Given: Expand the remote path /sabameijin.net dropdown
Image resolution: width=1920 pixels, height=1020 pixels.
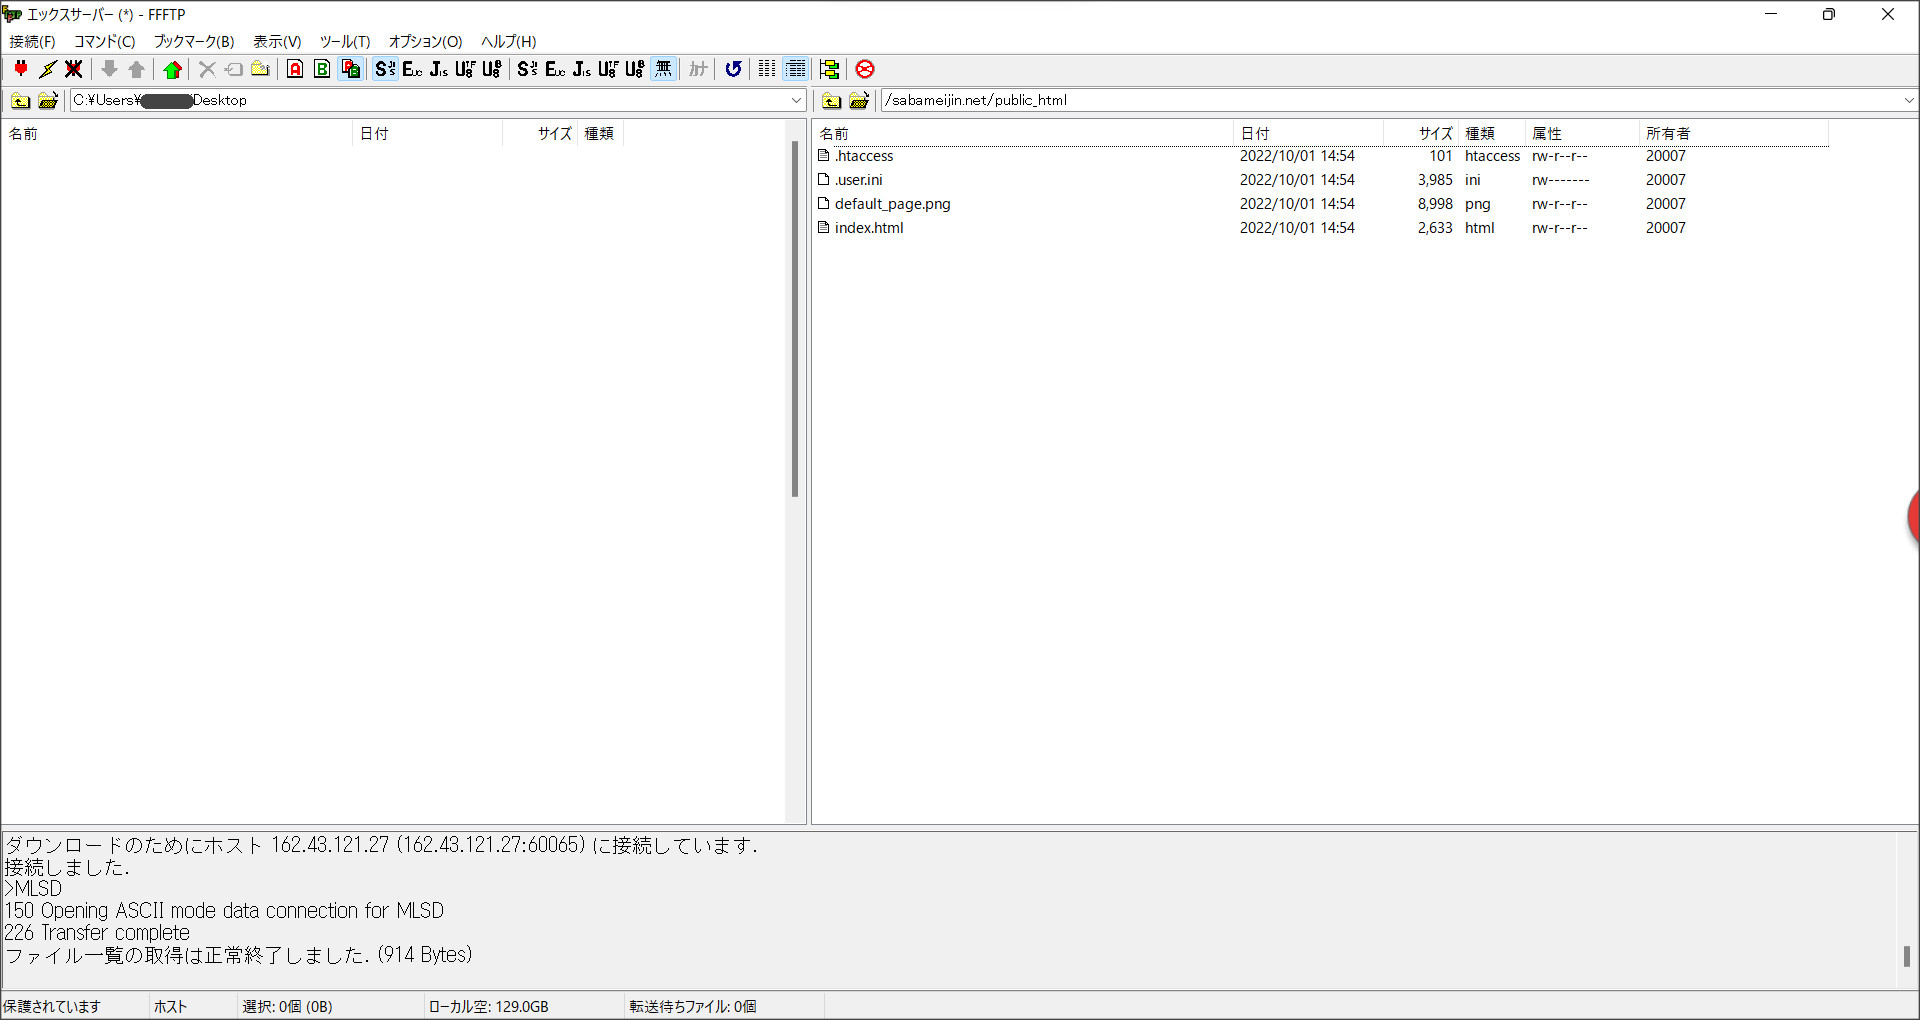Looking at the screenshot, I should click(1908, 100).
